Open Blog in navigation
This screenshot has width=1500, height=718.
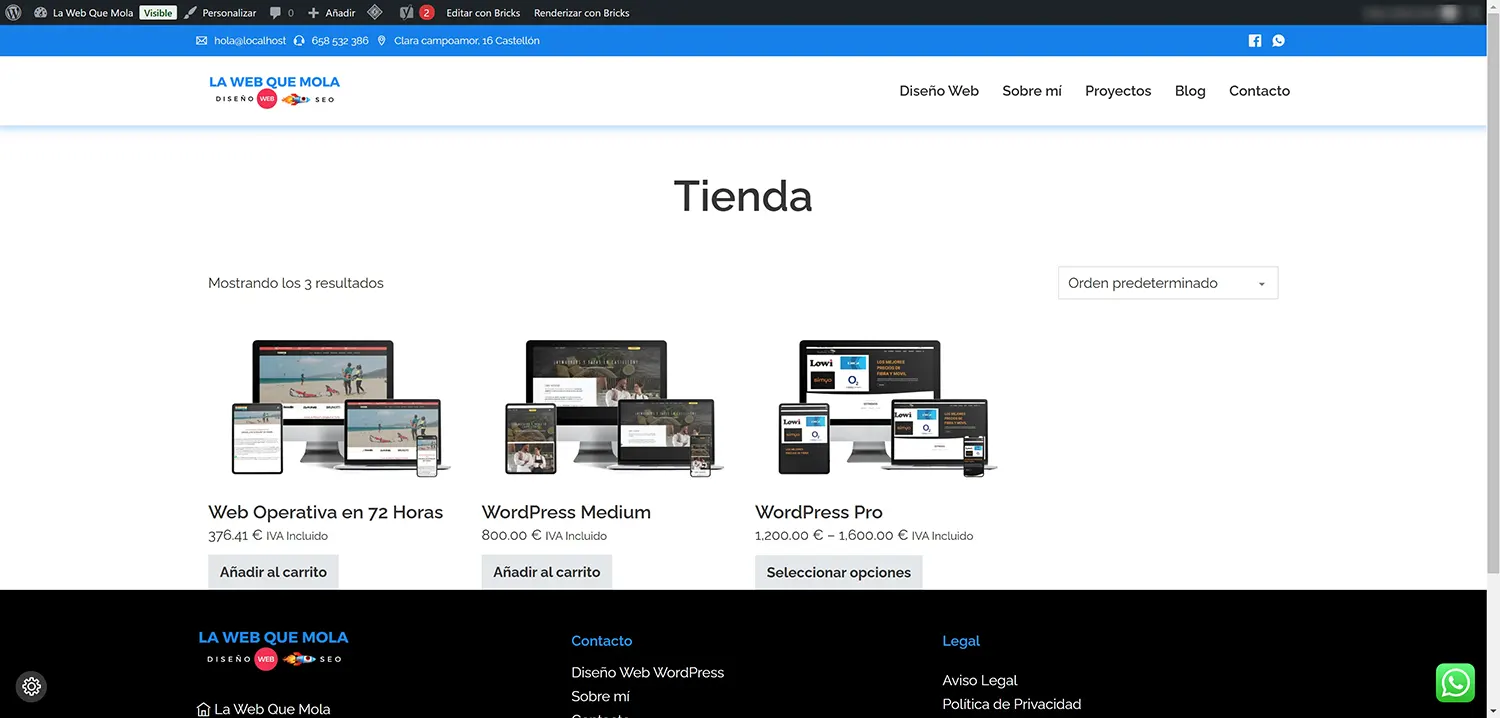click(x=1190, y=91)
